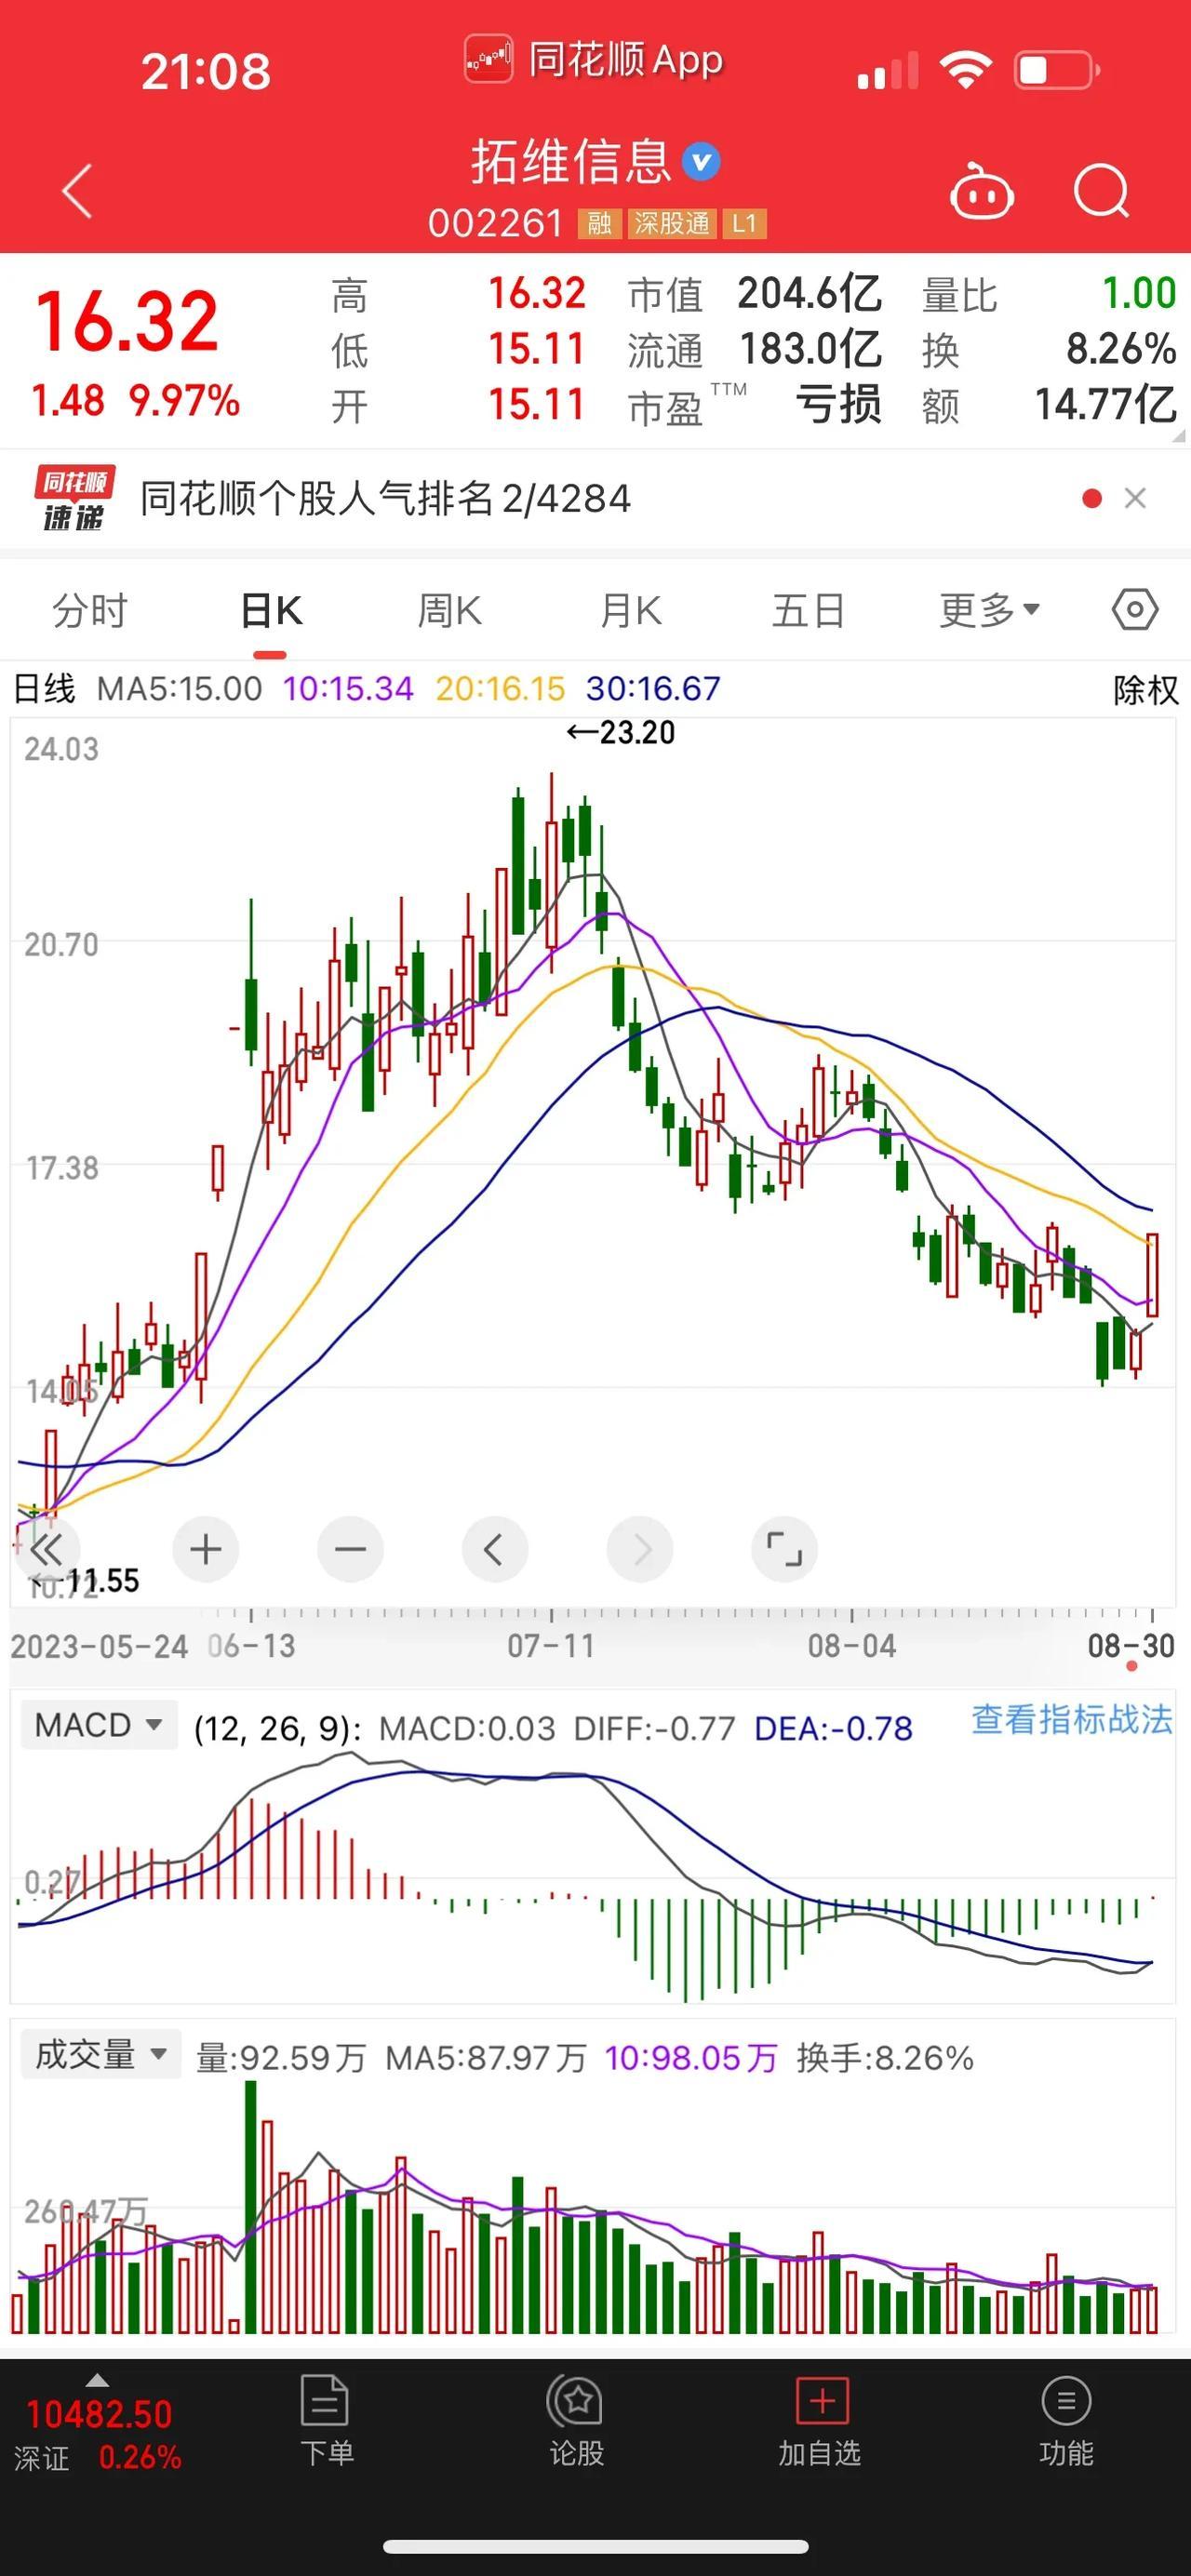This screenshot has height=2576, width=1191.
Task: Move chart left with the previous arrow
Action: click(x=494, y=1550)
